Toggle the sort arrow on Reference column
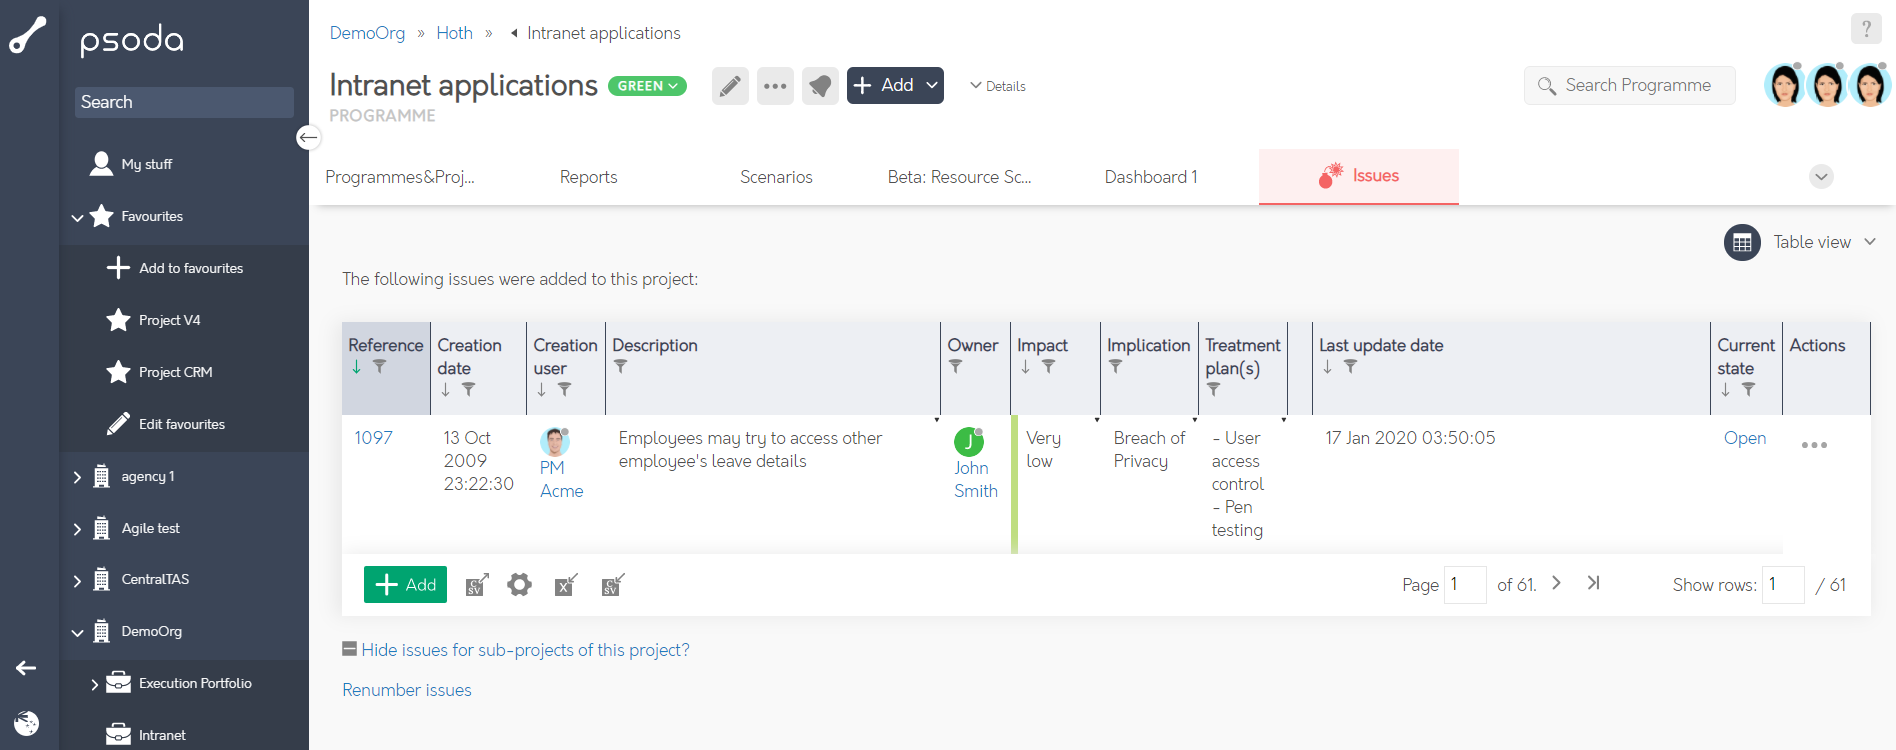This screenshot has height=750, width=1896. point(357,367)
